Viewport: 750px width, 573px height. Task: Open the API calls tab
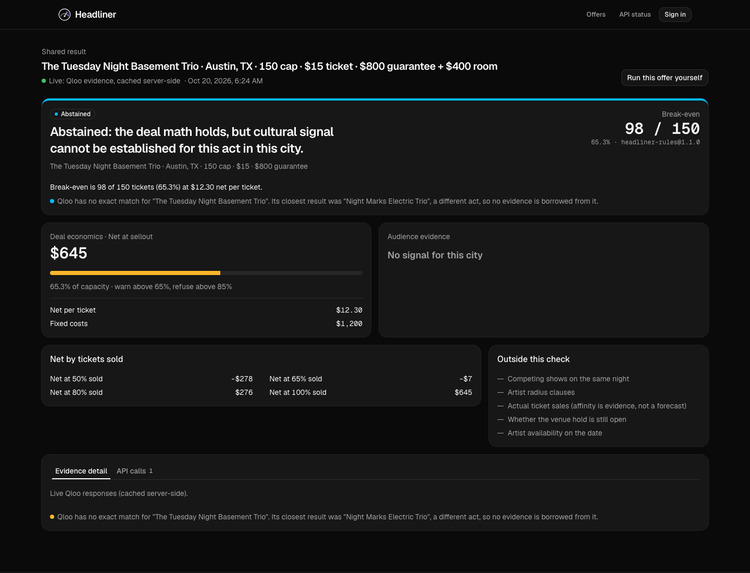pyautogui.click(x=134, y=471)
